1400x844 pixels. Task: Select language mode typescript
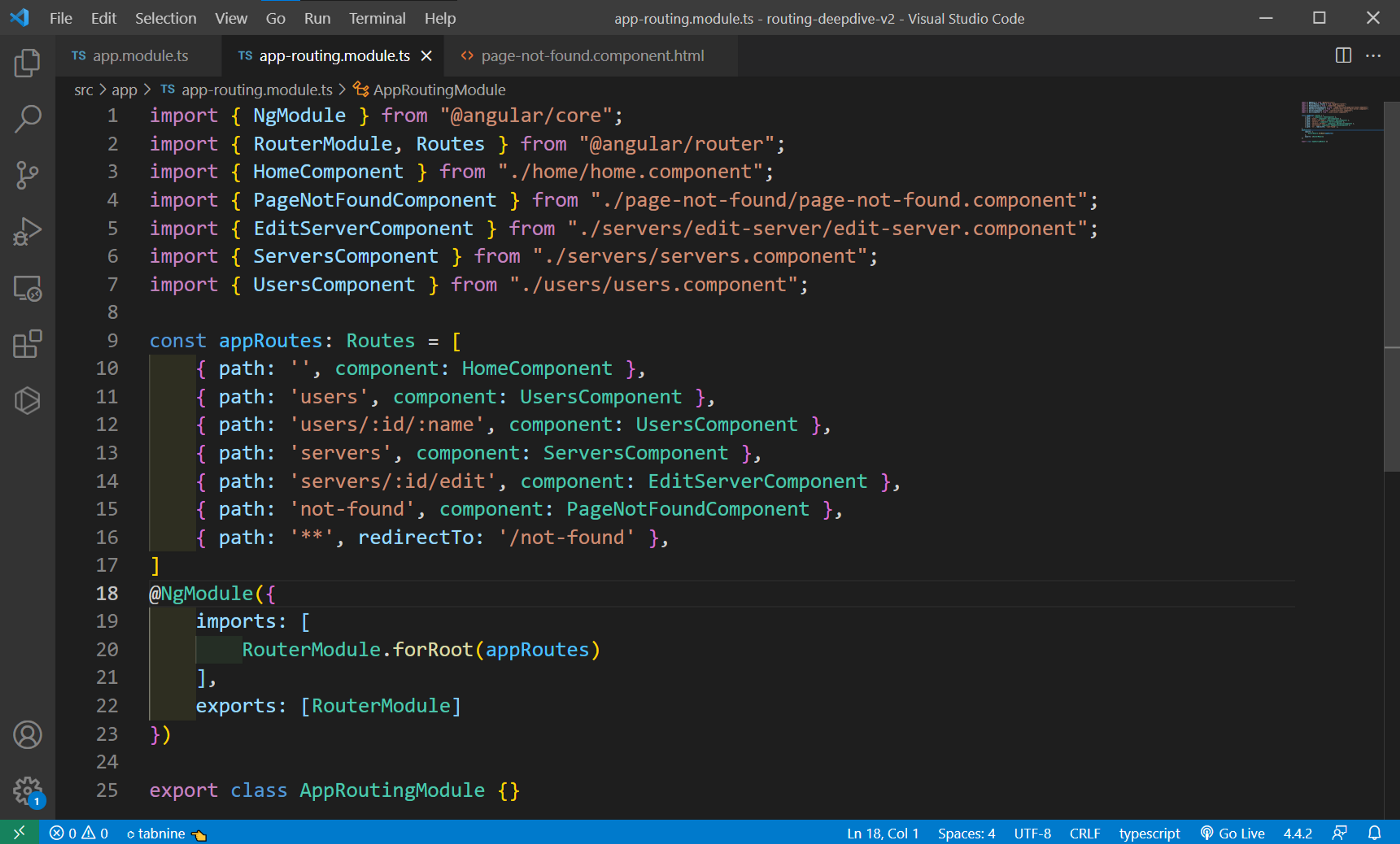tap(1150, 833)
